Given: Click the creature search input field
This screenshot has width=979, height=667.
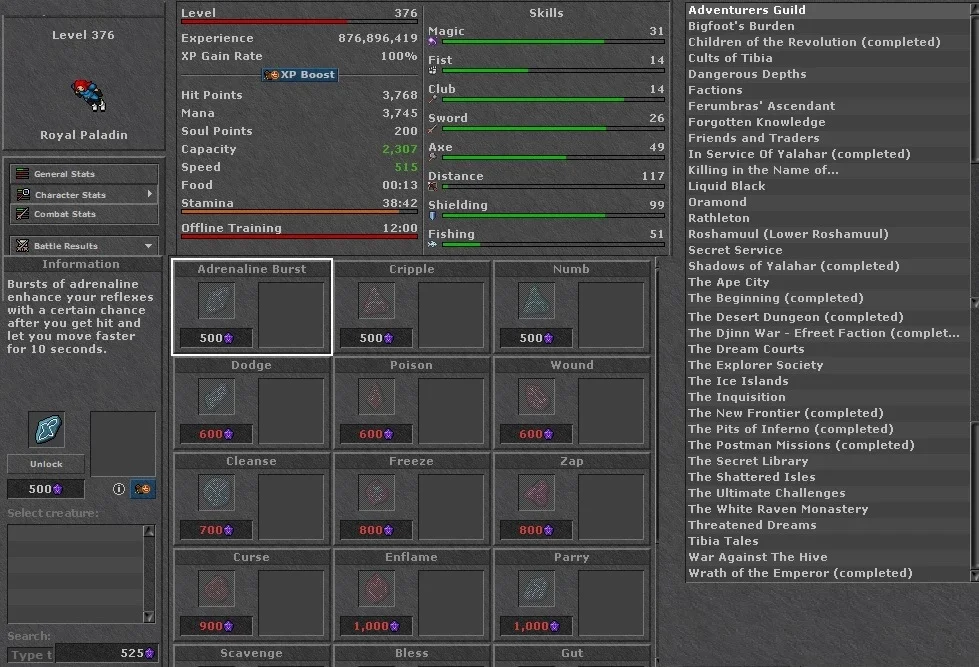Looking at the screenshot, I should 31,655.
